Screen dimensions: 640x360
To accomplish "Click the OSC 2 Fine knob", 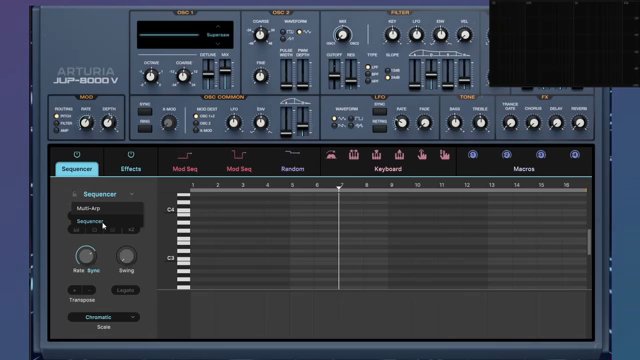I will tap(261, 76).
